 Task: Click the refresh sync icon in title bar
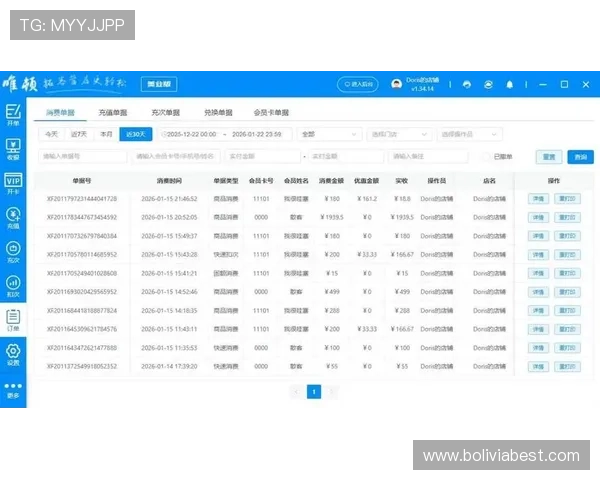[x=488, y=84]
